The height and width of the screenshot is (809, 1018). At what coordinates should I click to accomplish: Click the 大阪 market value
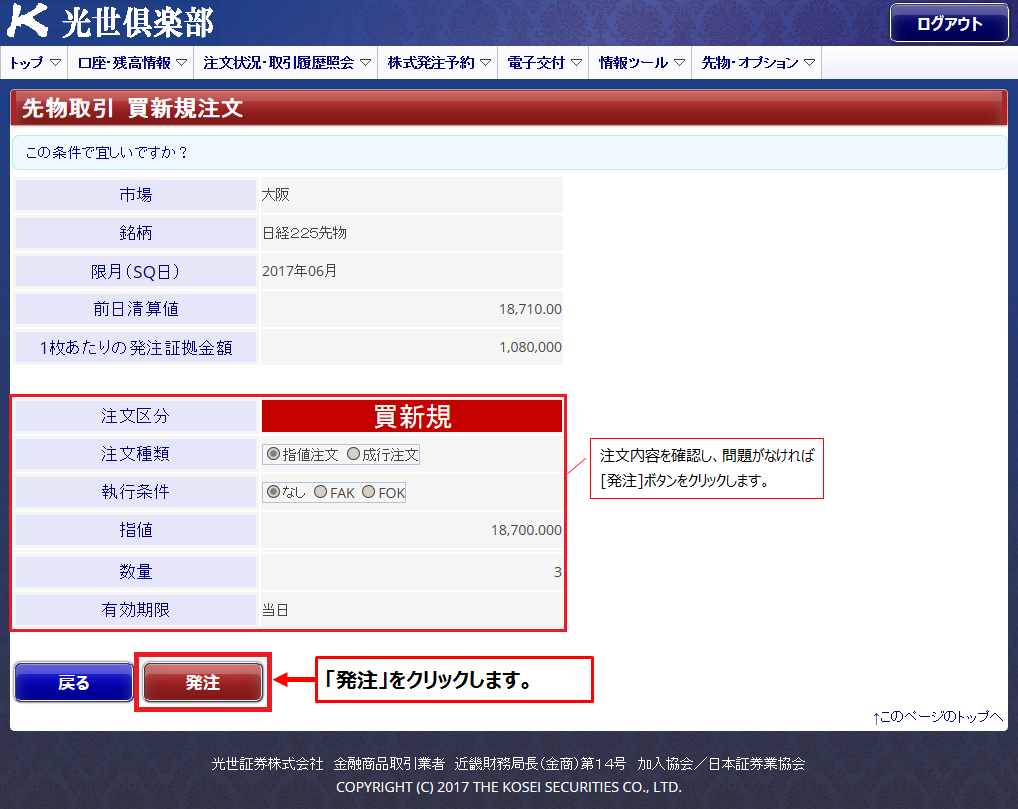tap(275, 195)
